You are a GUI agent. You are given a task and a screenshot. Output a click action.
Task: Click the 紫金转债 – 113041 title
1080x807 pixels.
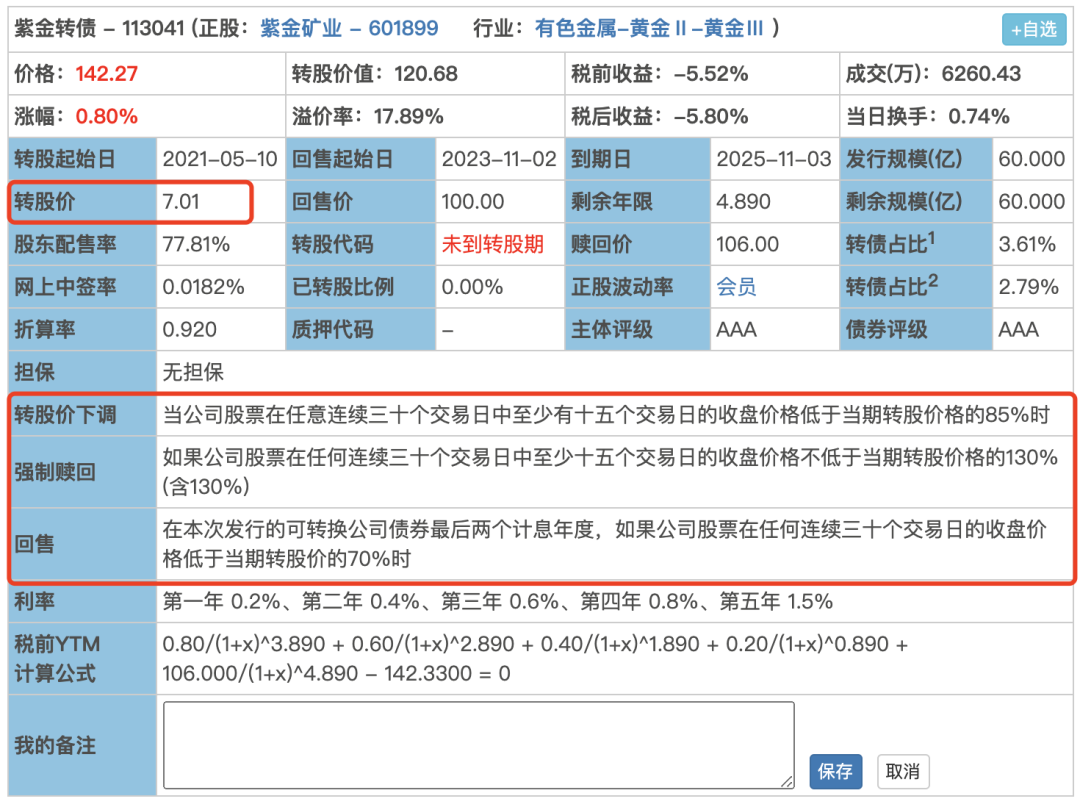(99, 28)
